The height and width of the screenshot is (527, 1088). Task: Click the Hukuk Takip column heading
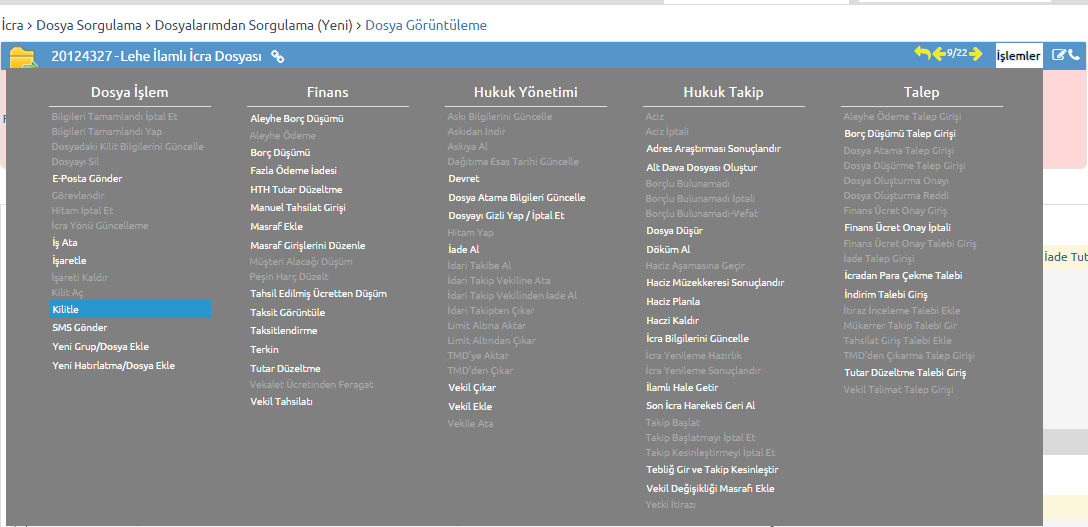(x=724, y=92)
